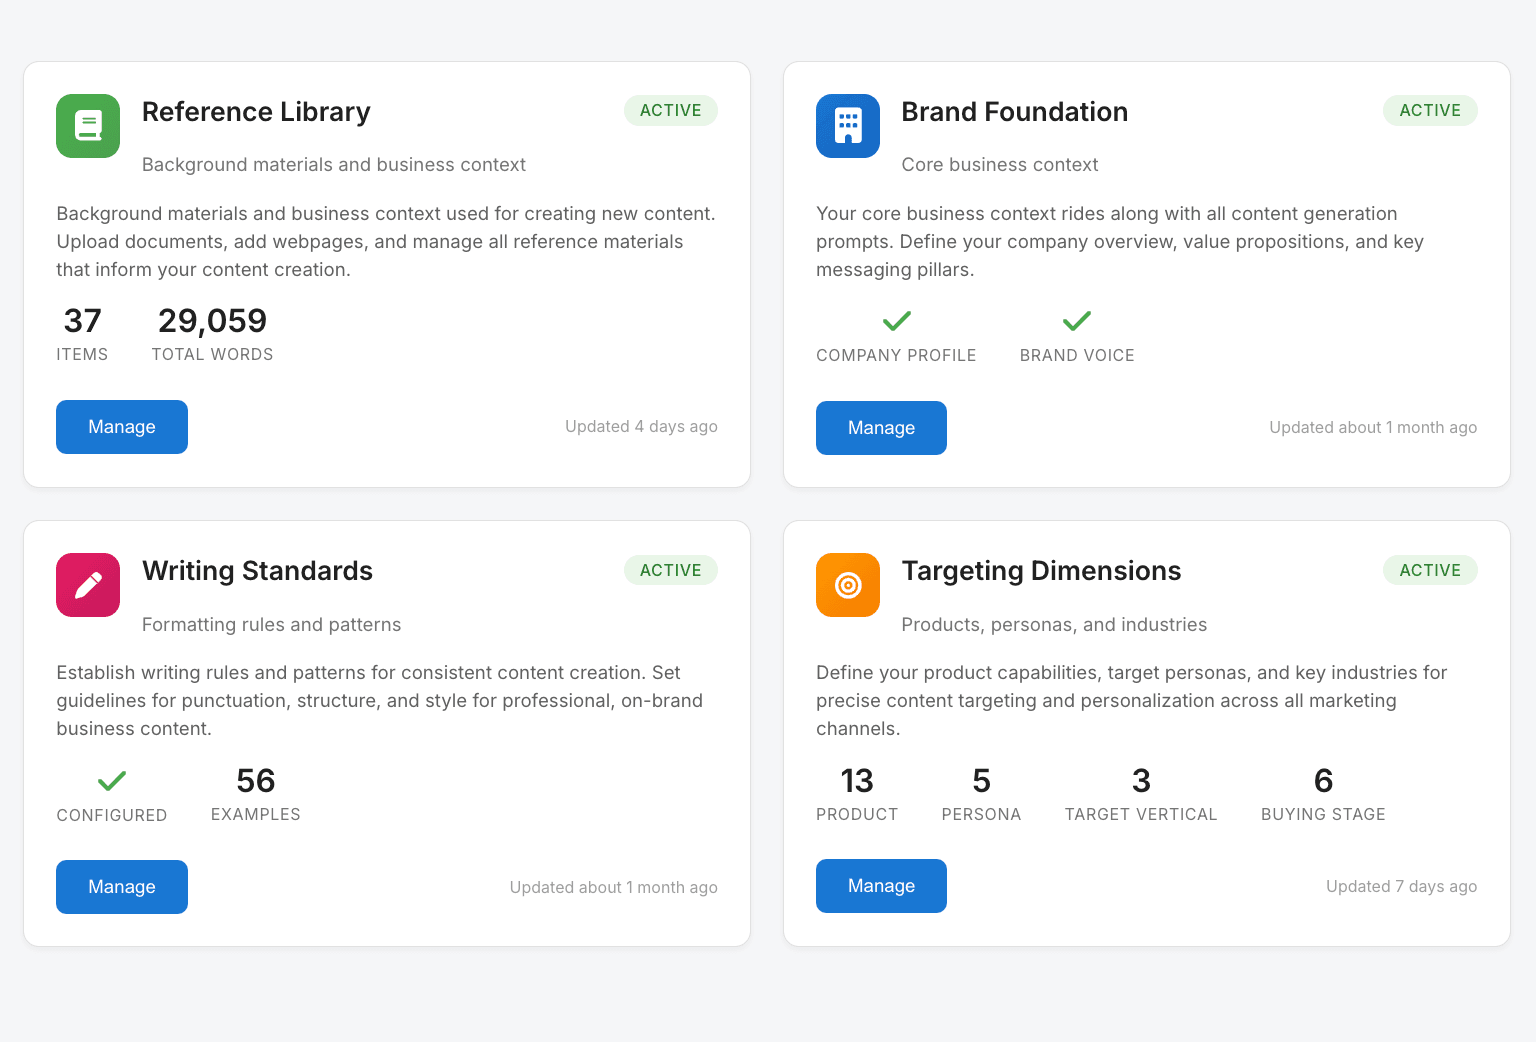This screenshot has width=1536, height=1042.
Task: Click the Active badge on Reference Library
Action: click(671, 110)
